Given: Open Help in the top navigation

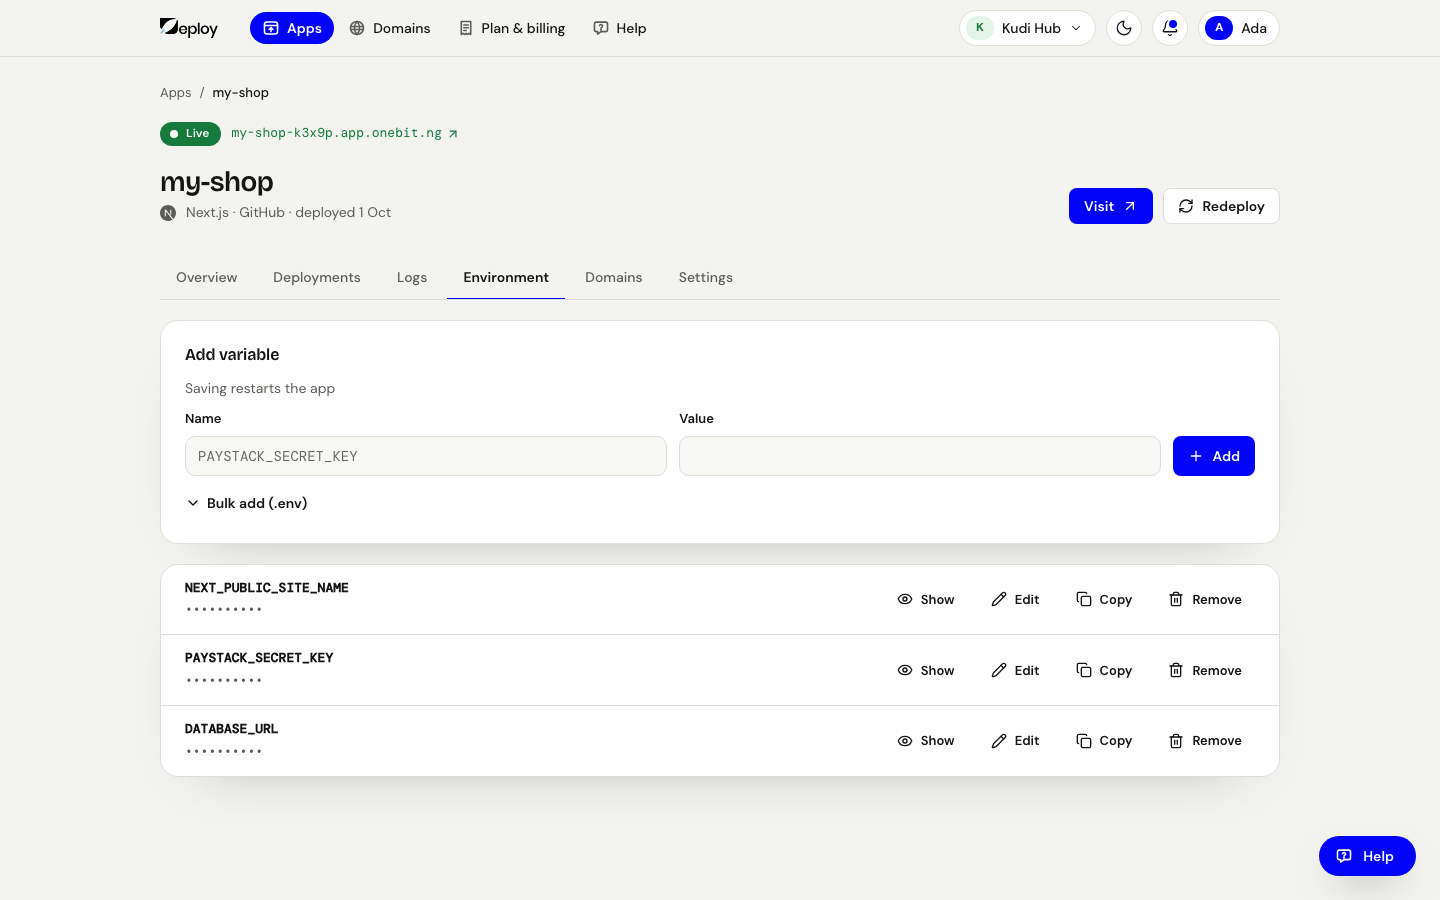Looking at the screenshot, I should pyautogui.click(x=620, y=28).
